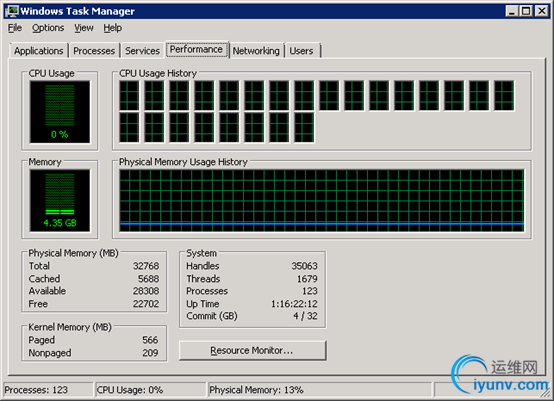The height and width of the screenshot is (401, 554).
Task: Click the Memory 4.35 GB gauge
Action: click(60, 200)
